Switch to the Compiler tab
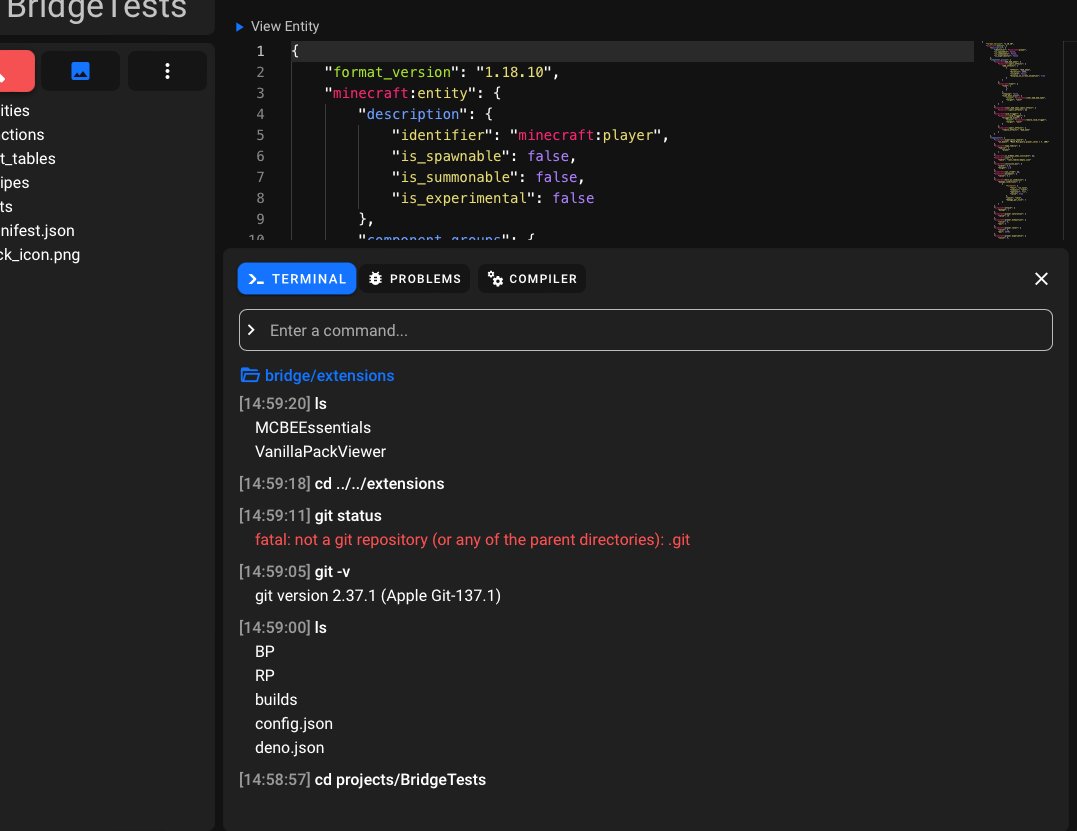1077x831 pixels. [x=532, y=279]
